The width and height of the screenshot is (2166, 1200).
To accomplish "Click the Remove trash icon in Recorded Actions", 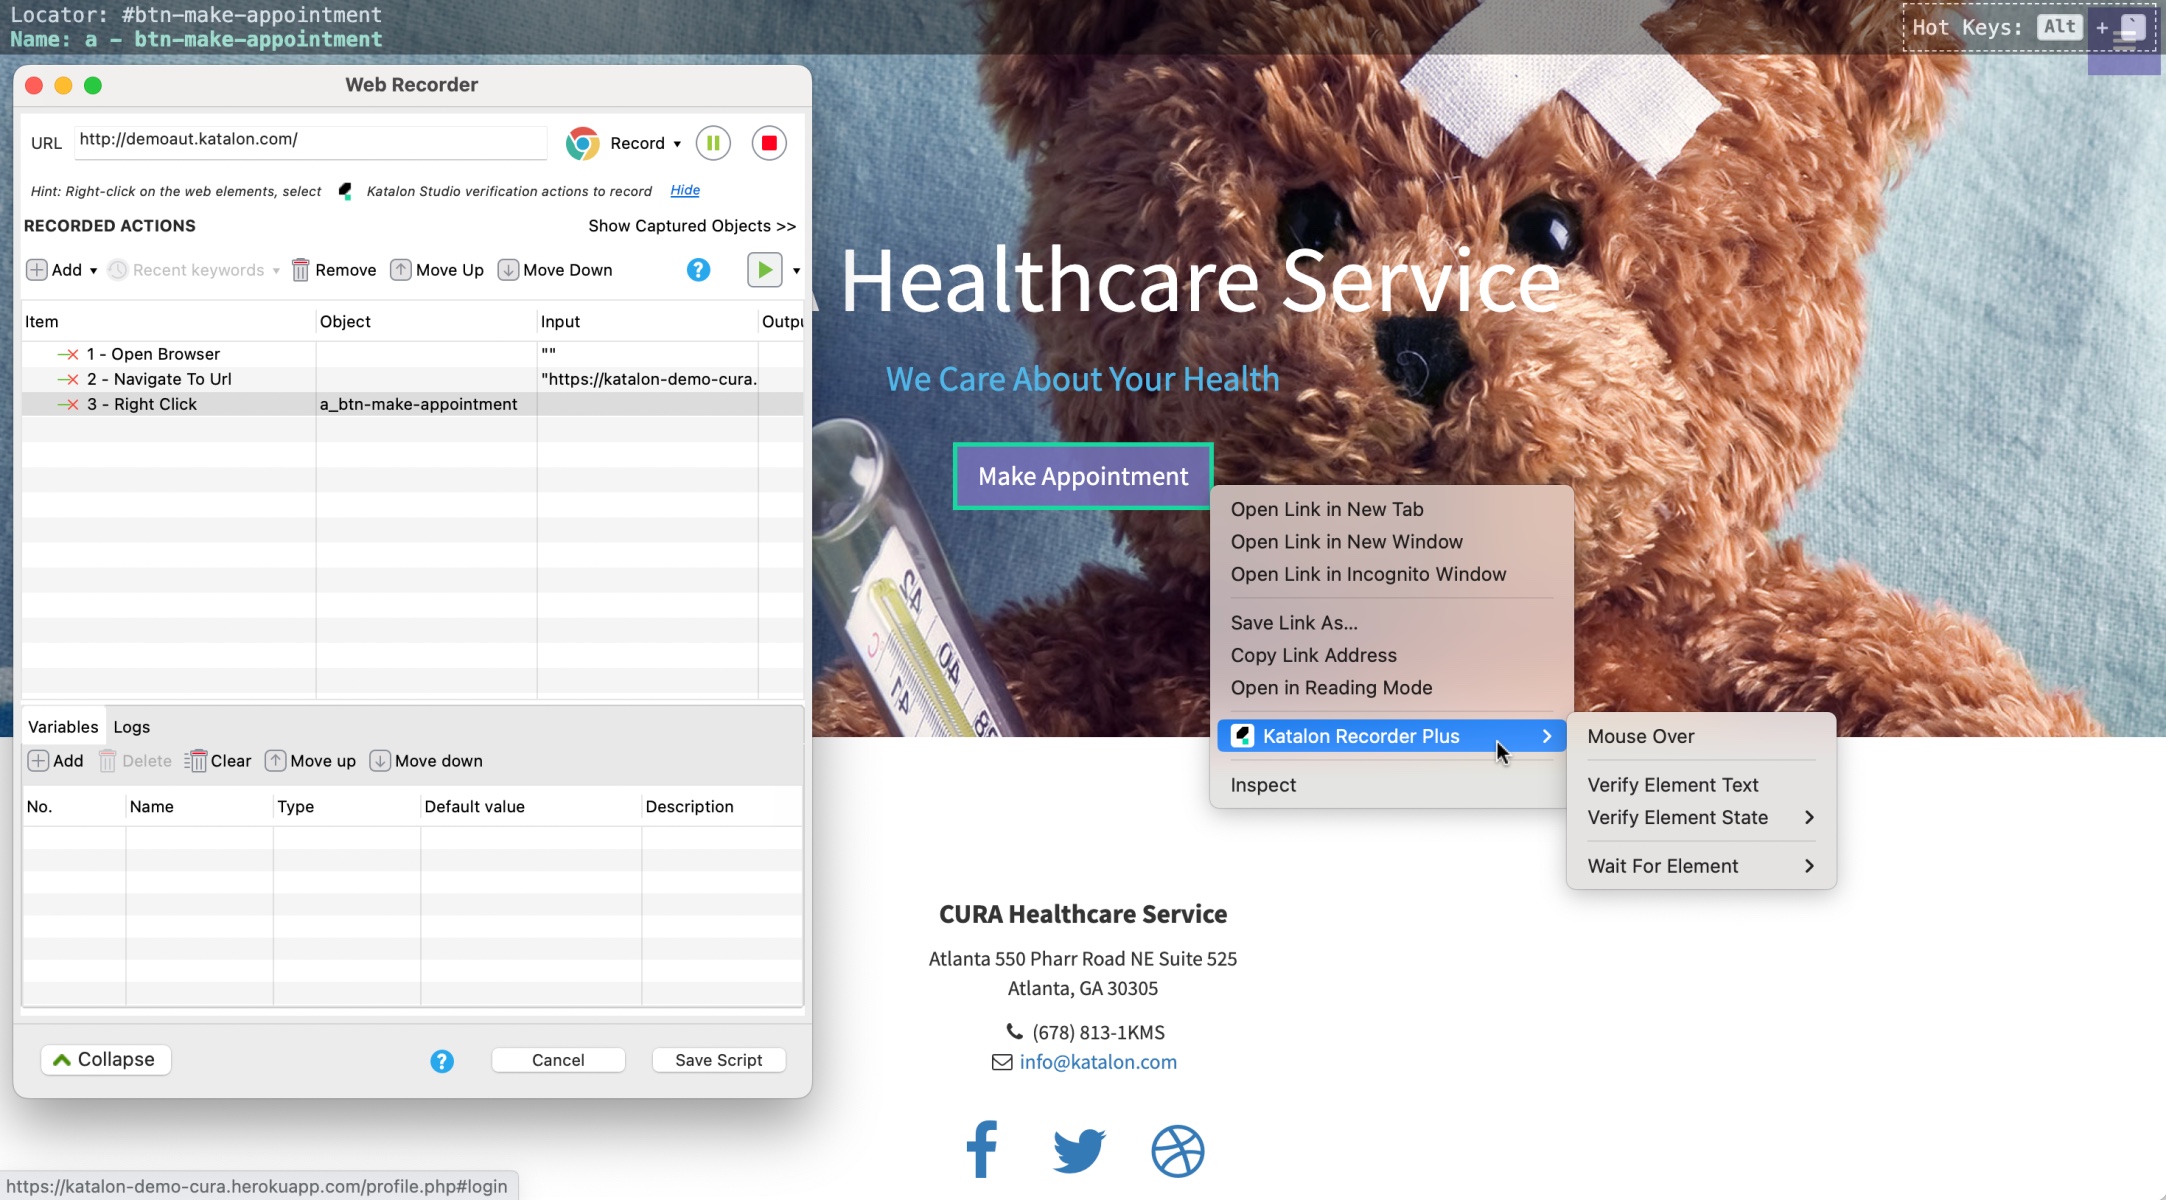I will pyautogui.click(x=300, y=270).
